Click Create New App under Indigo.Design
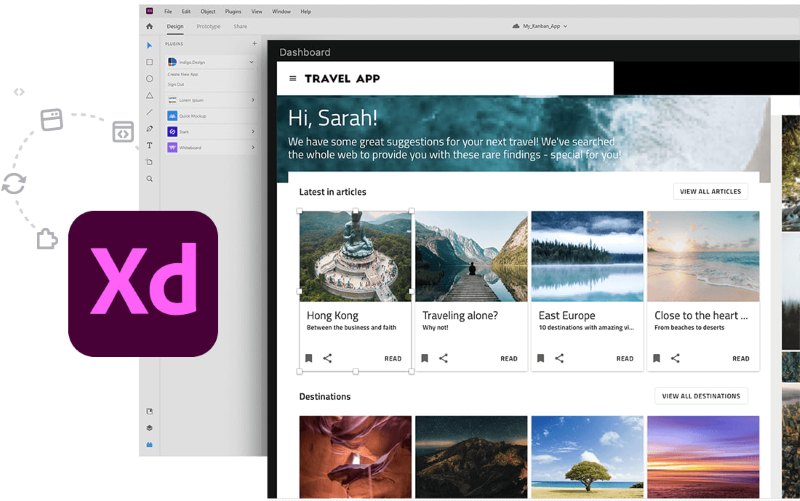 coord(183,74)
